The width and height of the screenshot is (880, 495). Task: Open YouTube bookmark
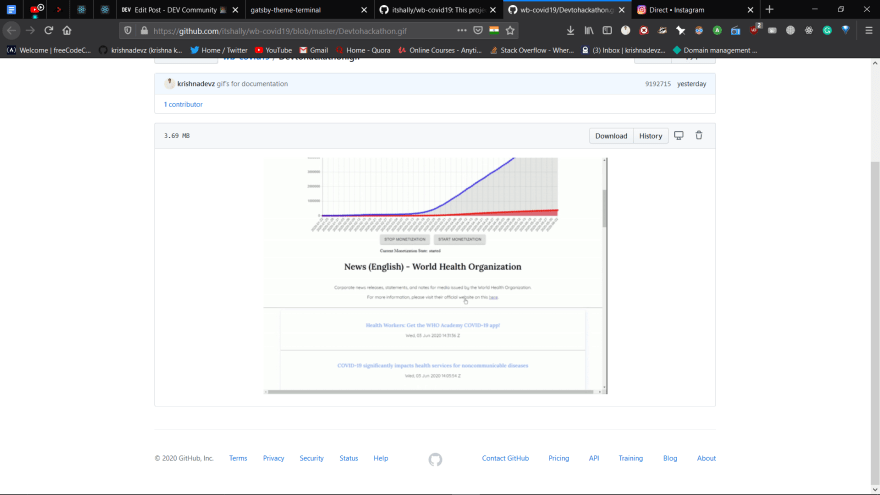tap(273, 50)
